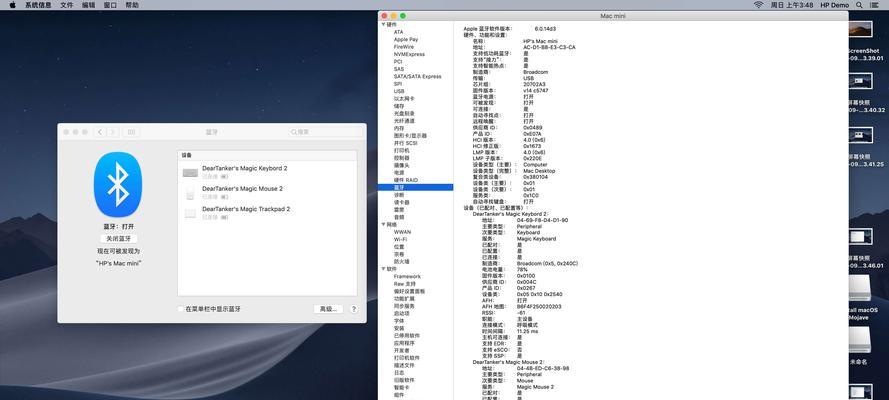Open Spotlight search icon

pos(860,5)
